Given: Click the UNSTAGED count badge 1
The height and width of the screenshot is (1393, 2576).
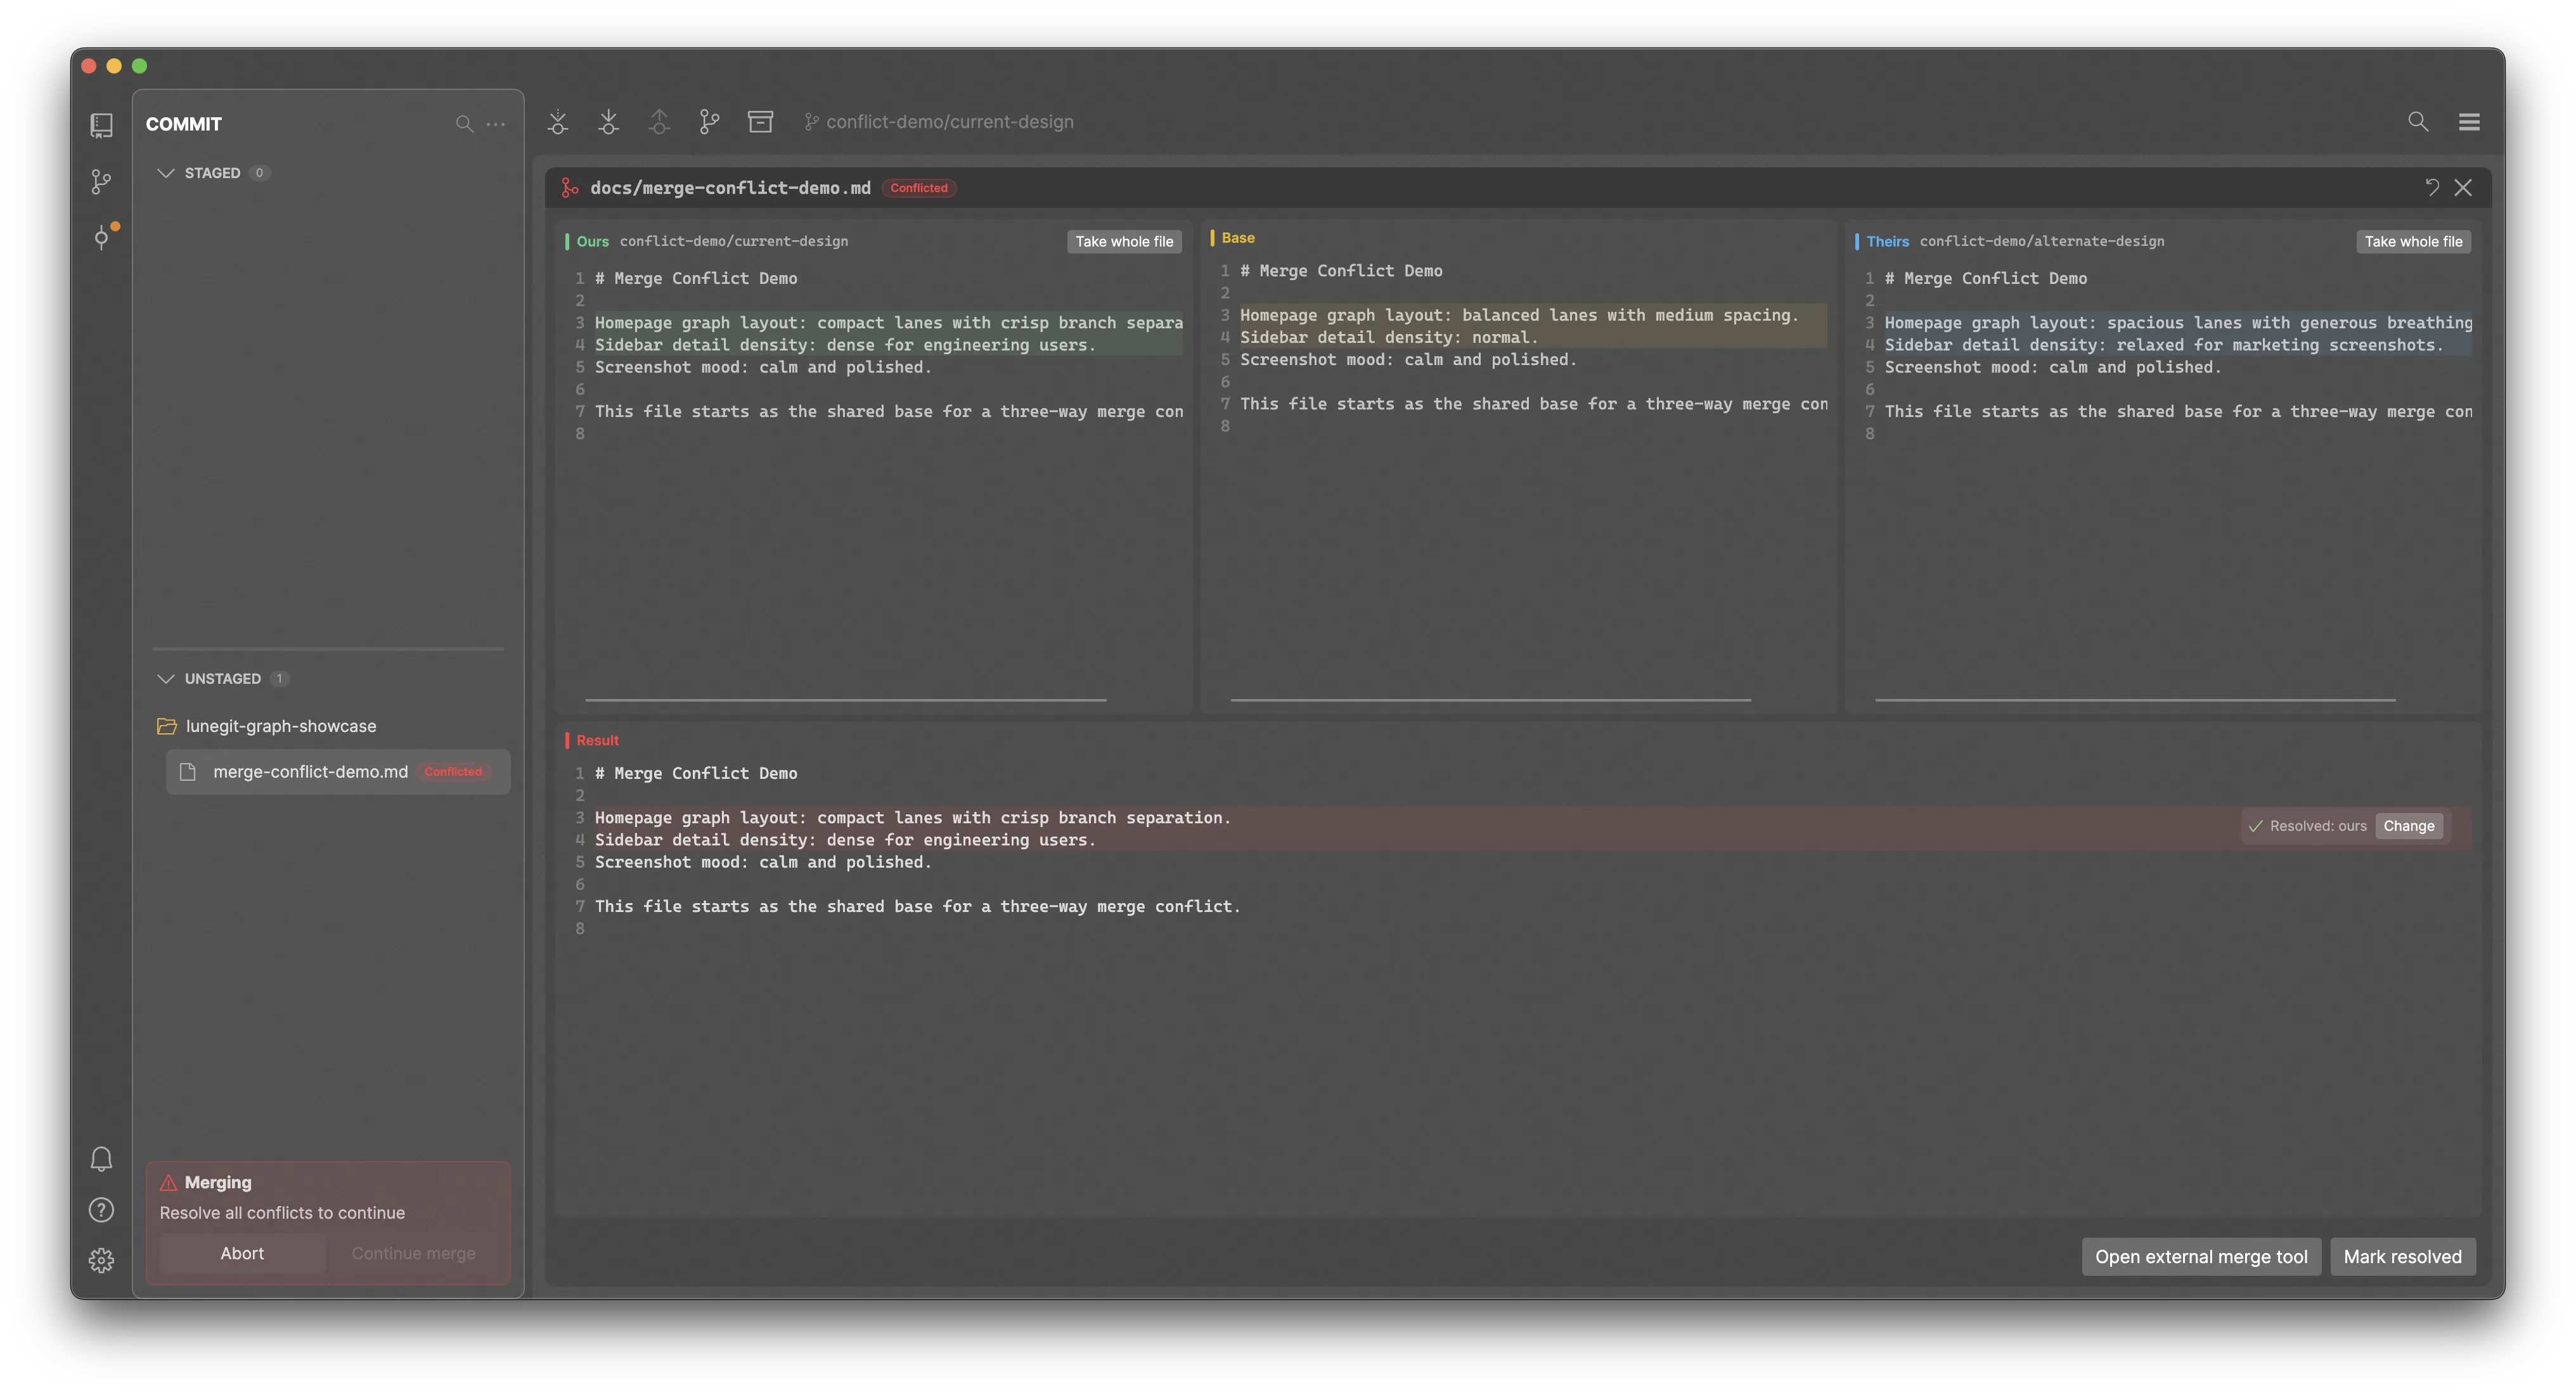Looking at the screenshot, I should point(279,679).
